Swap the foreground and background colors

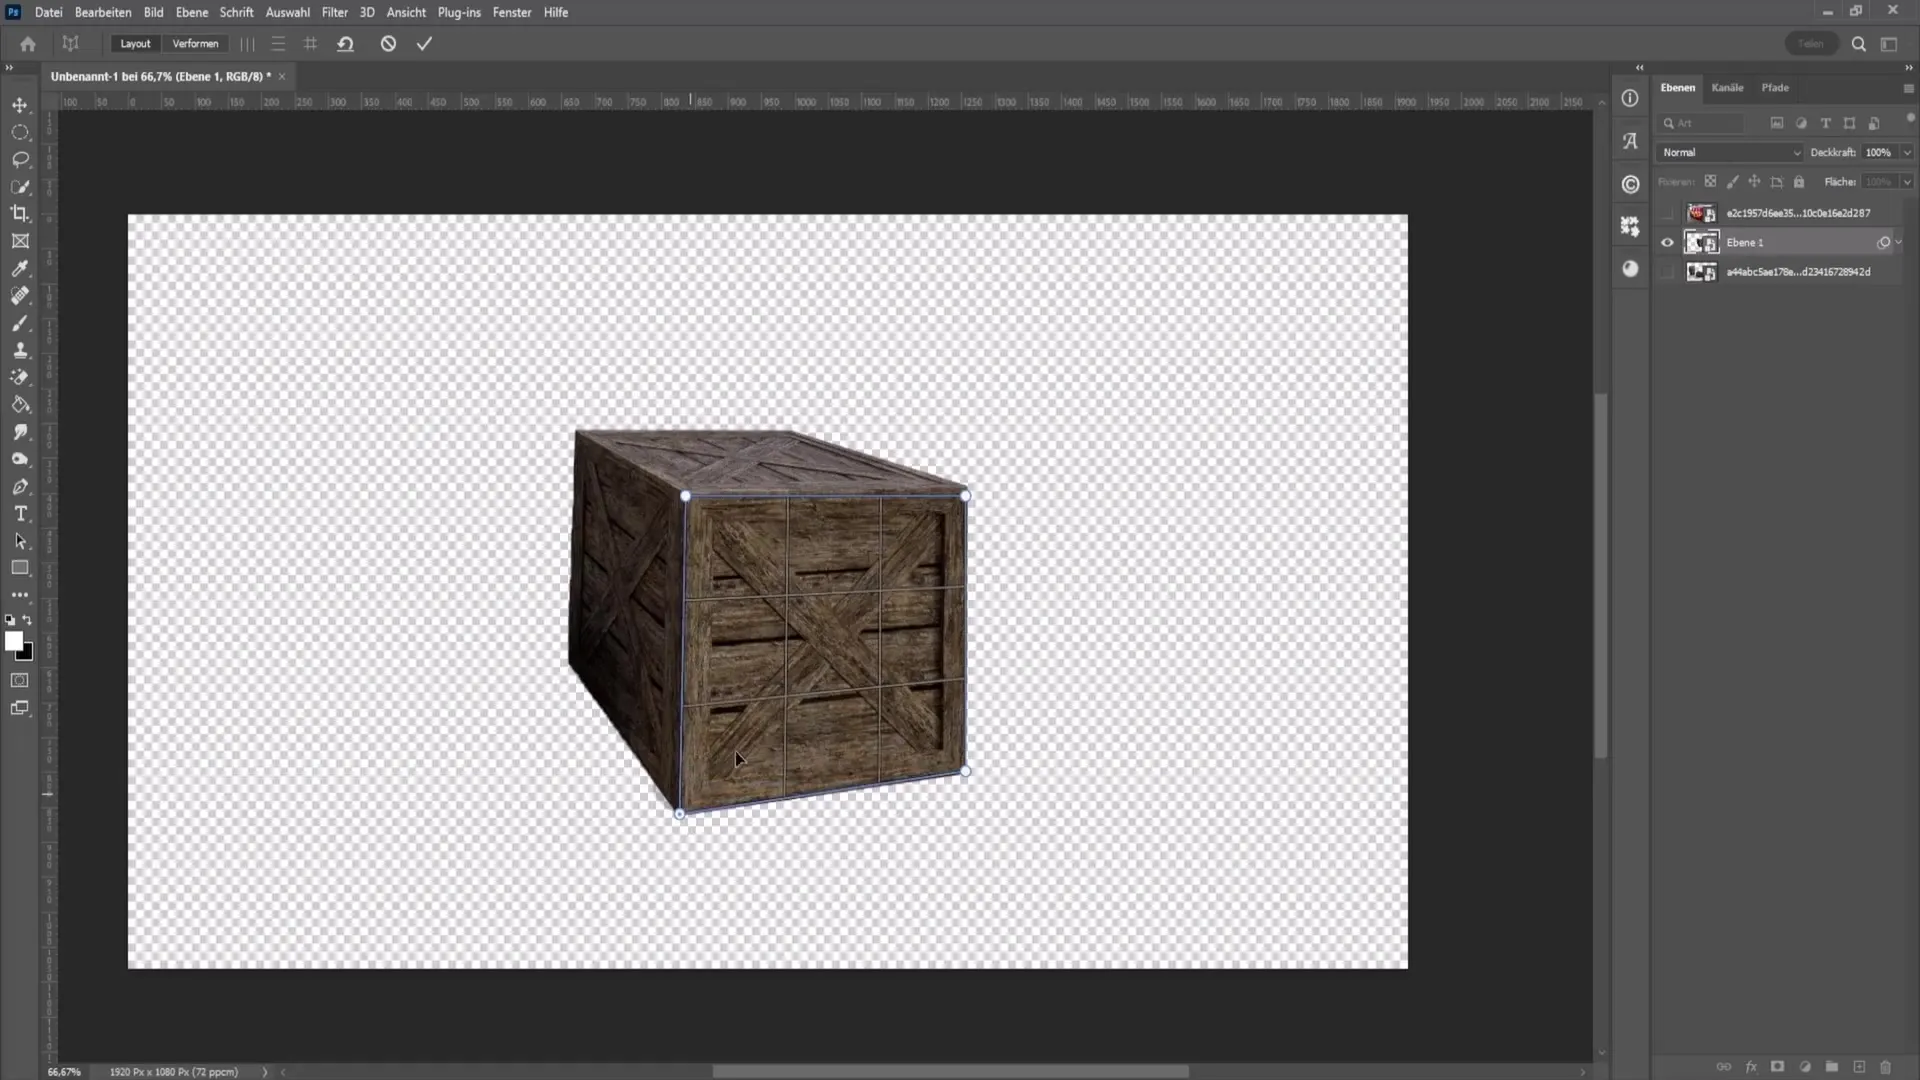point(27,620)
